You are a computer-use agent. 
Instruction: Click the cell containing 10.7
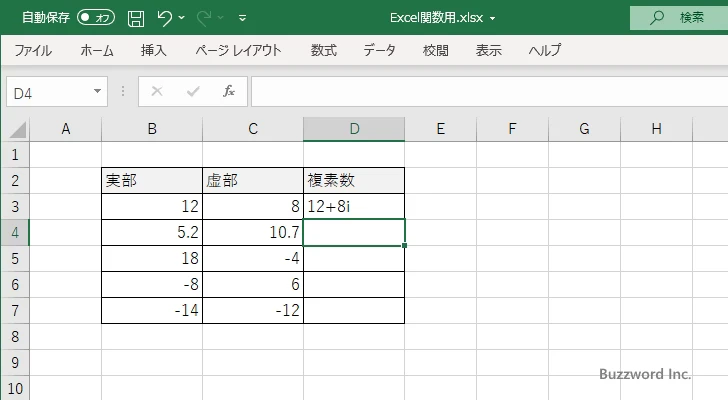[x=253, y=232]
